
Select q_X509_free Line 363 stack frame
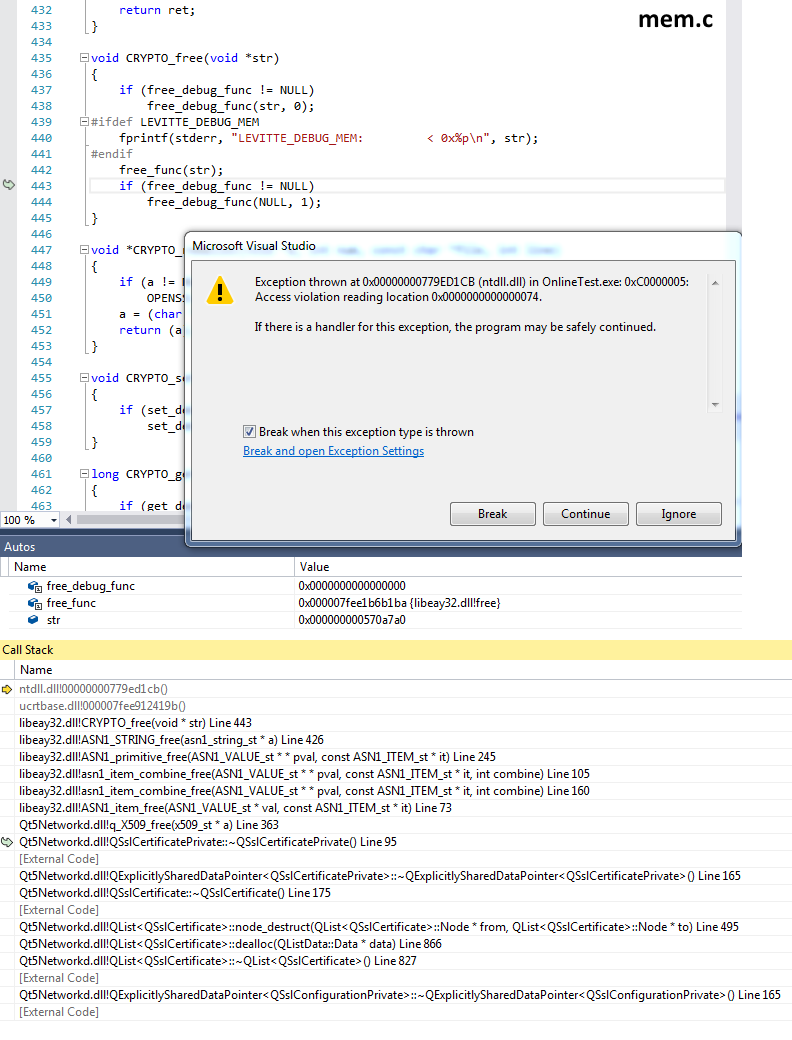149,825
